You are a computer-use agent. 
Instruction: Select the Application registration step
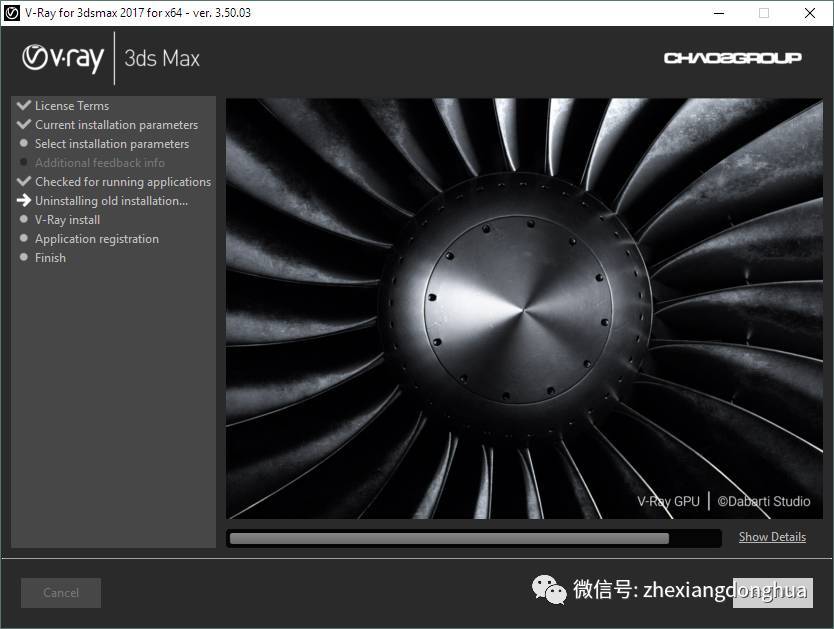pos(97,239)
